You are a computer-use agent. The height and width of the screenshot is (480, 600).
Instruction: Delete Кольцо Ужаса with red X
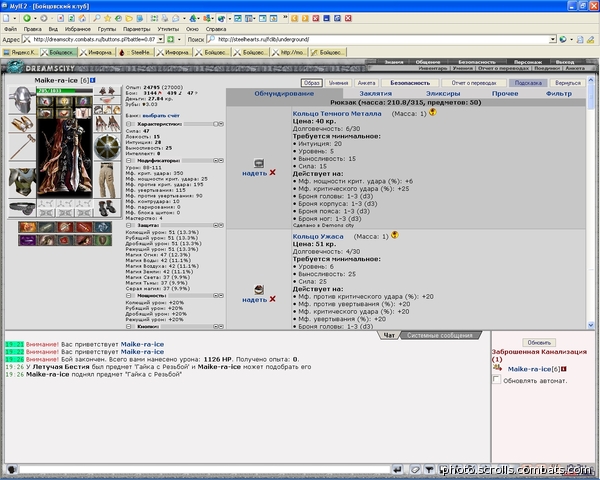pyautogui.click(x=272, y=299)
